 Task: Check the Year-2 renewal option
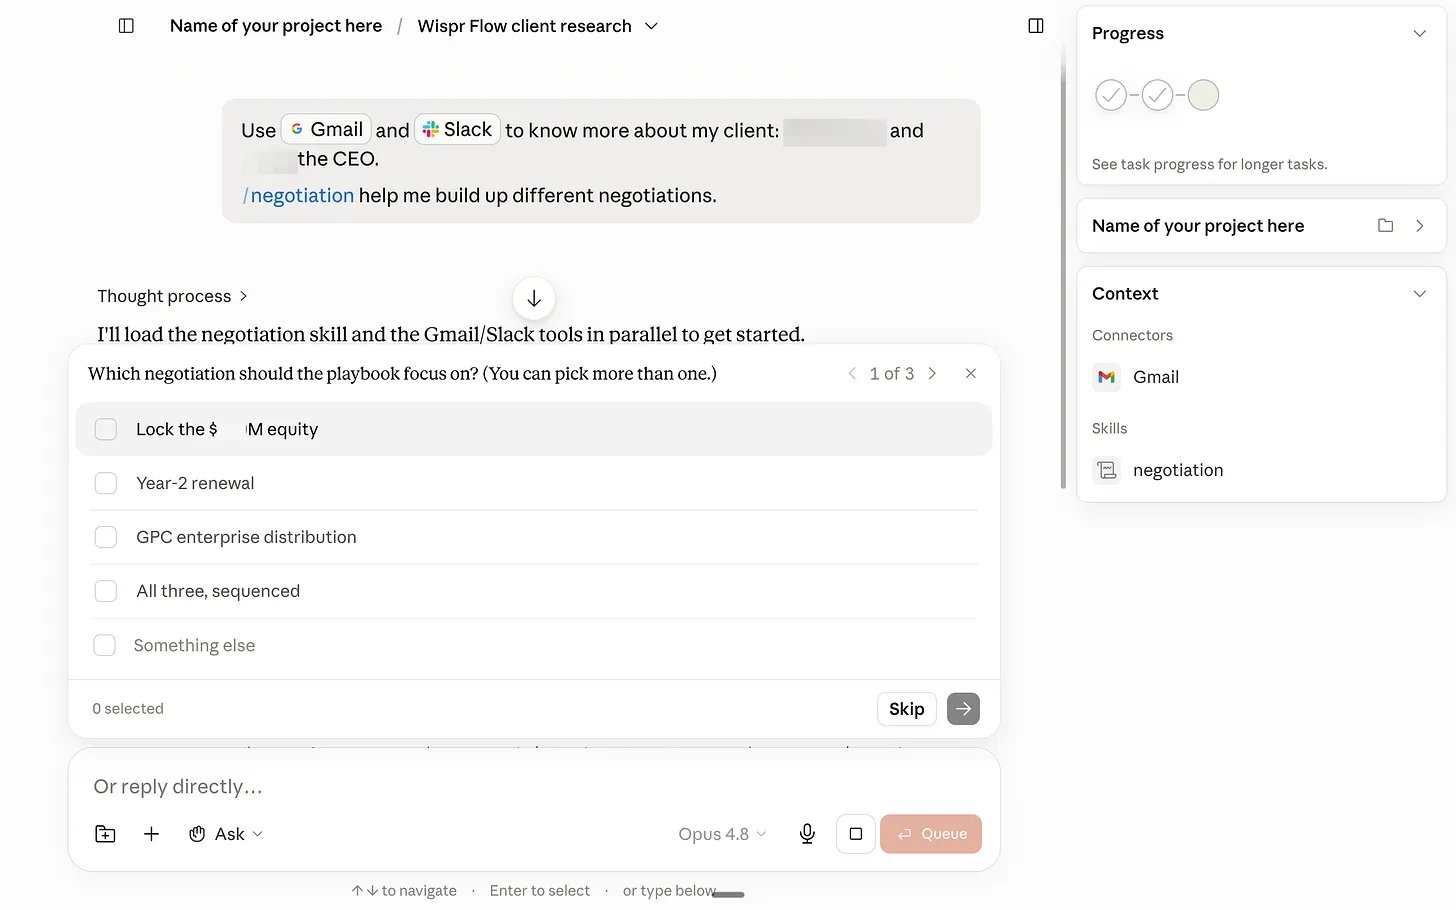pyautogui.click(x=106, y=483)
